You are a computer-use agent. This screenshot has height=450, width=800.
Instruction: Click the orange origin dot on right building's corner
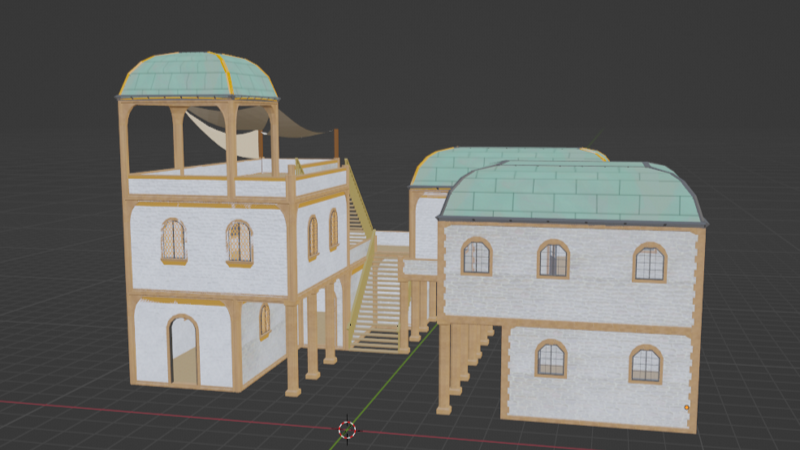point(686,407)
